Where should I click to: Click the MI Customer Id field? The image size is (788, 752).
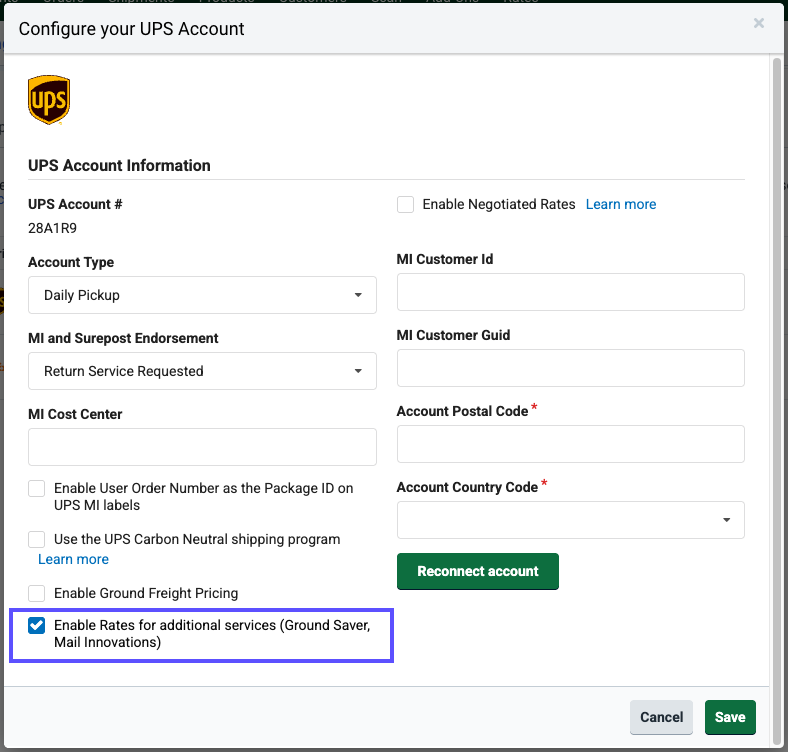(x=570, y=292)
